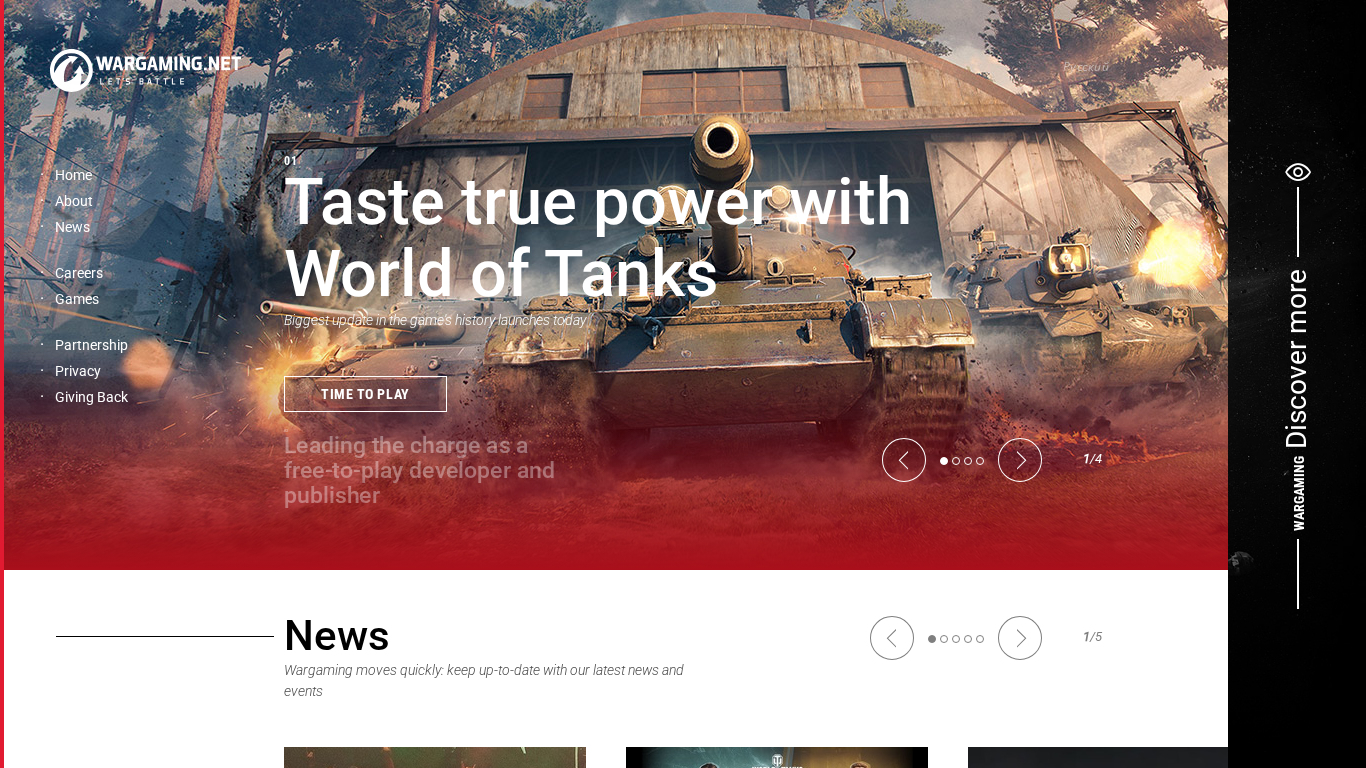Click the slide counter showing 1/4
This screenshot has width=1366, height=768.
tap(1092, 458)
